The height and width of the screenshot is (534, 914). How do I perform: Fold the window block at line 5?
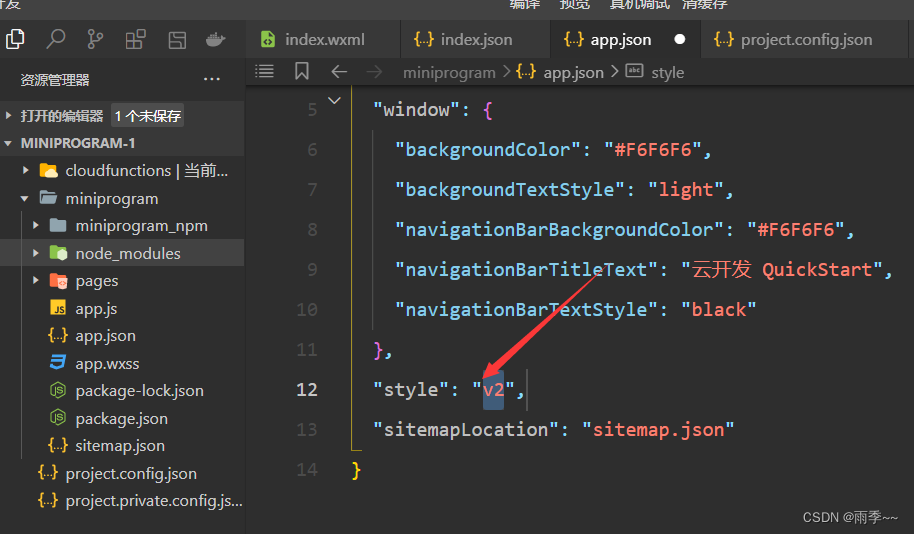click(x=335, y=100)
